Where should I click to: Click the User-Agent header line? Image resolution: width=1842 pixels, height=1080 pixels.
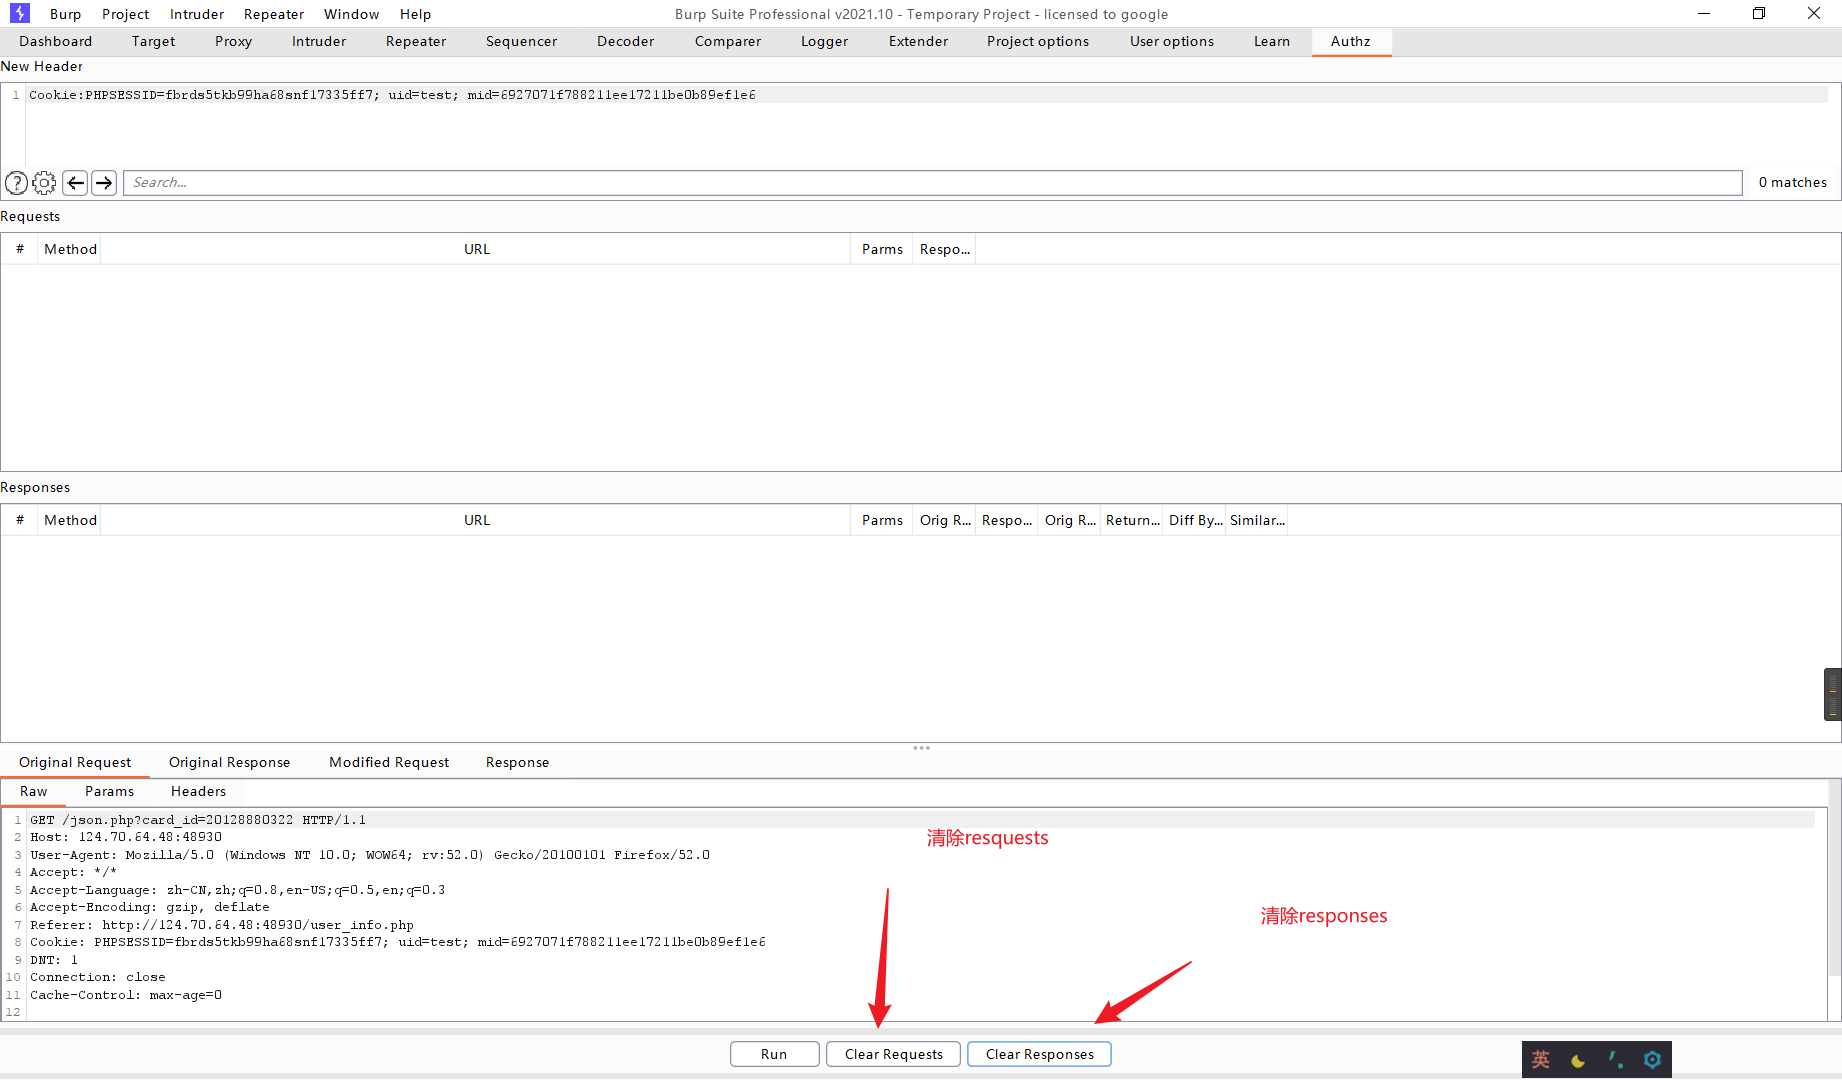pyautogui.click(x=370, y=855)
